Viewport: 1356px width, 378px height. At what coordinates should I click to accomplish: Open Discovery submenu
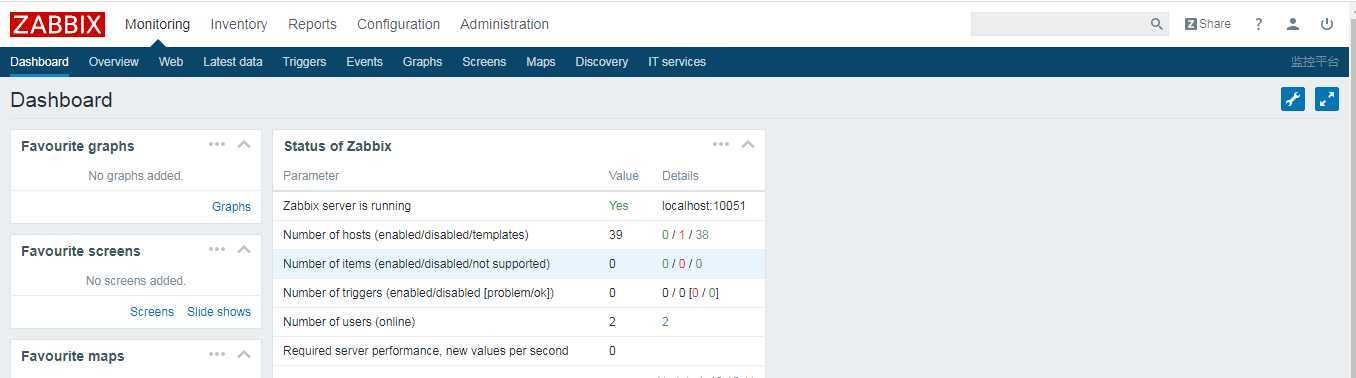click(602, 62)
